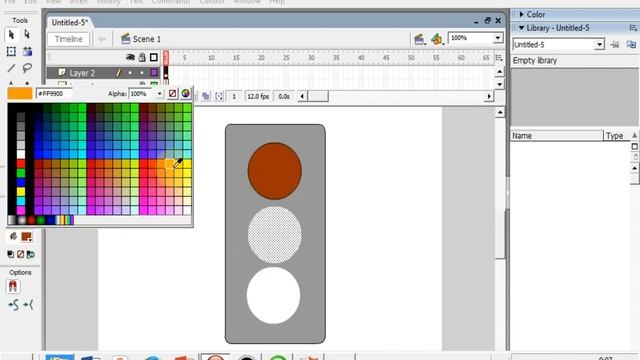Click the Scene 1 label
640x360 pixels.
pyautogui.click(x=147, y=39)
